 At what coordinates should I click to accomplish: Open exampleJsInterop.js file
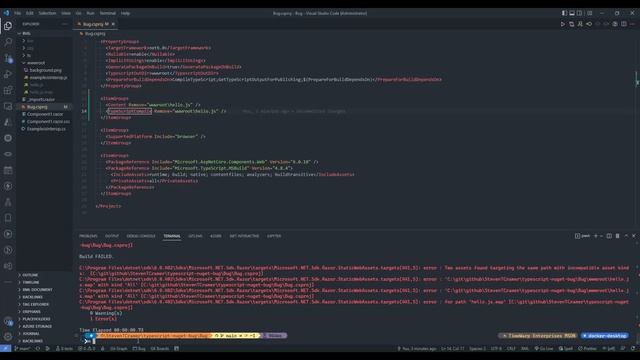[48, 78]
